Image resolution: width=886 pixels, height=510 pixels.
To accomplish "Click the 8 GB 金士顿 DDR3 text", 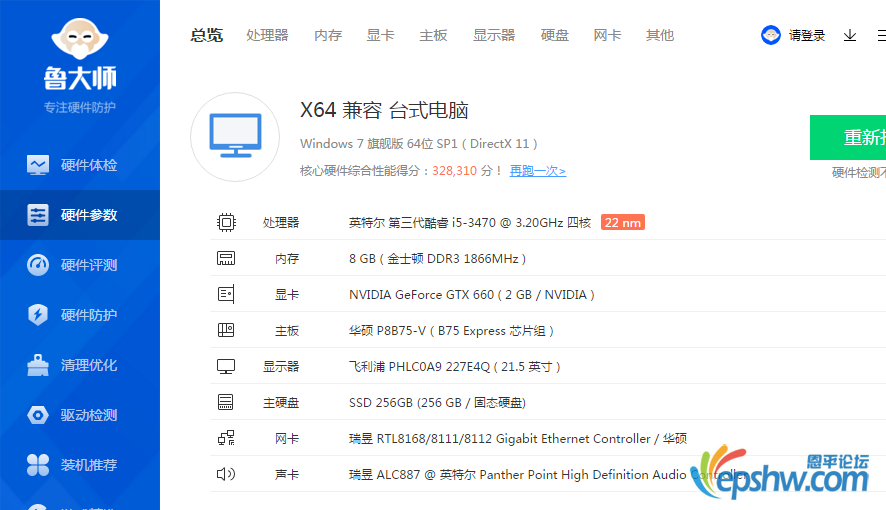I will [437, 259].
